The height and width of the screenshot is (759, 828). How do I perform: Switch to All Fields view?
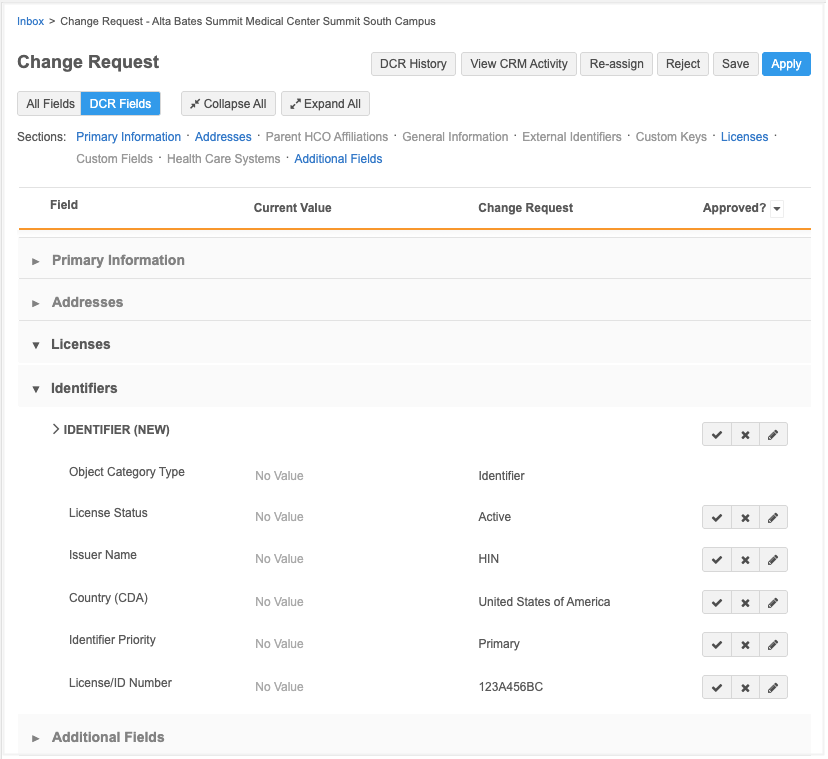[50, 104]
